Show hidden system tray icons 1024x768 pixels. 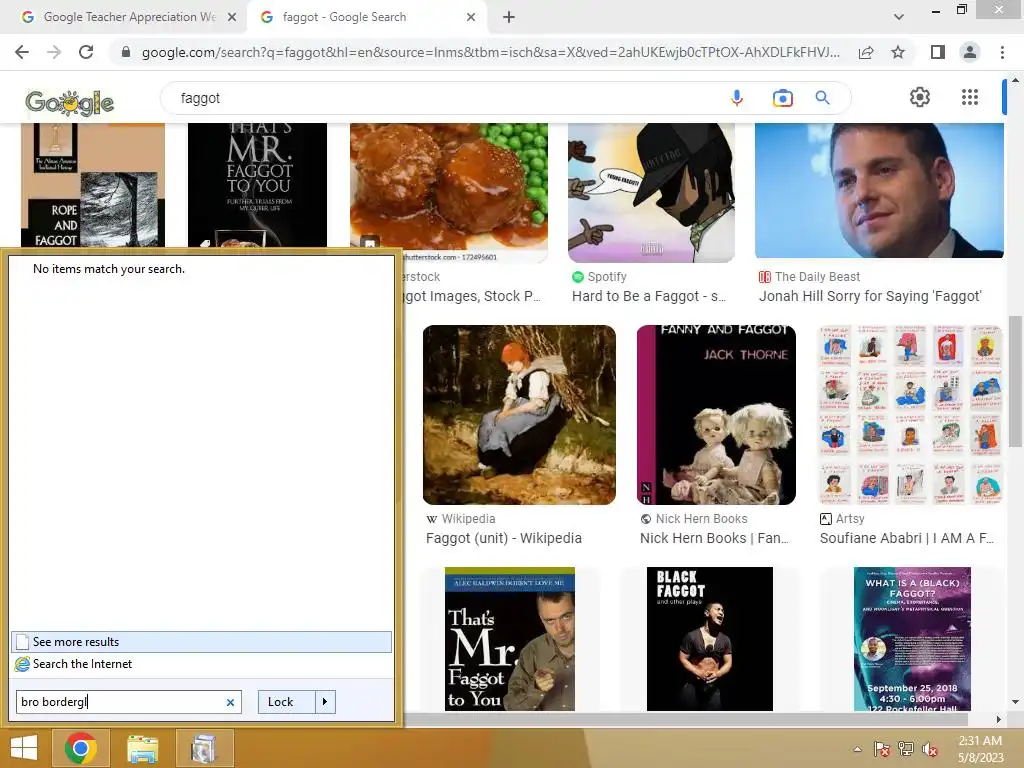[857, 749]
